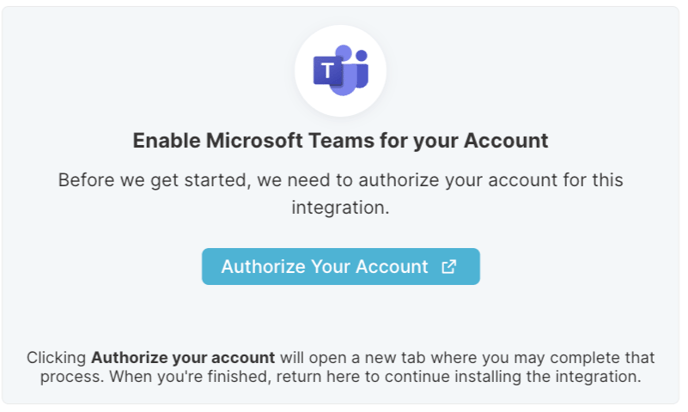Click the Enable Microsoft Teams heading

pyautogui.click(x=340, y=141)
